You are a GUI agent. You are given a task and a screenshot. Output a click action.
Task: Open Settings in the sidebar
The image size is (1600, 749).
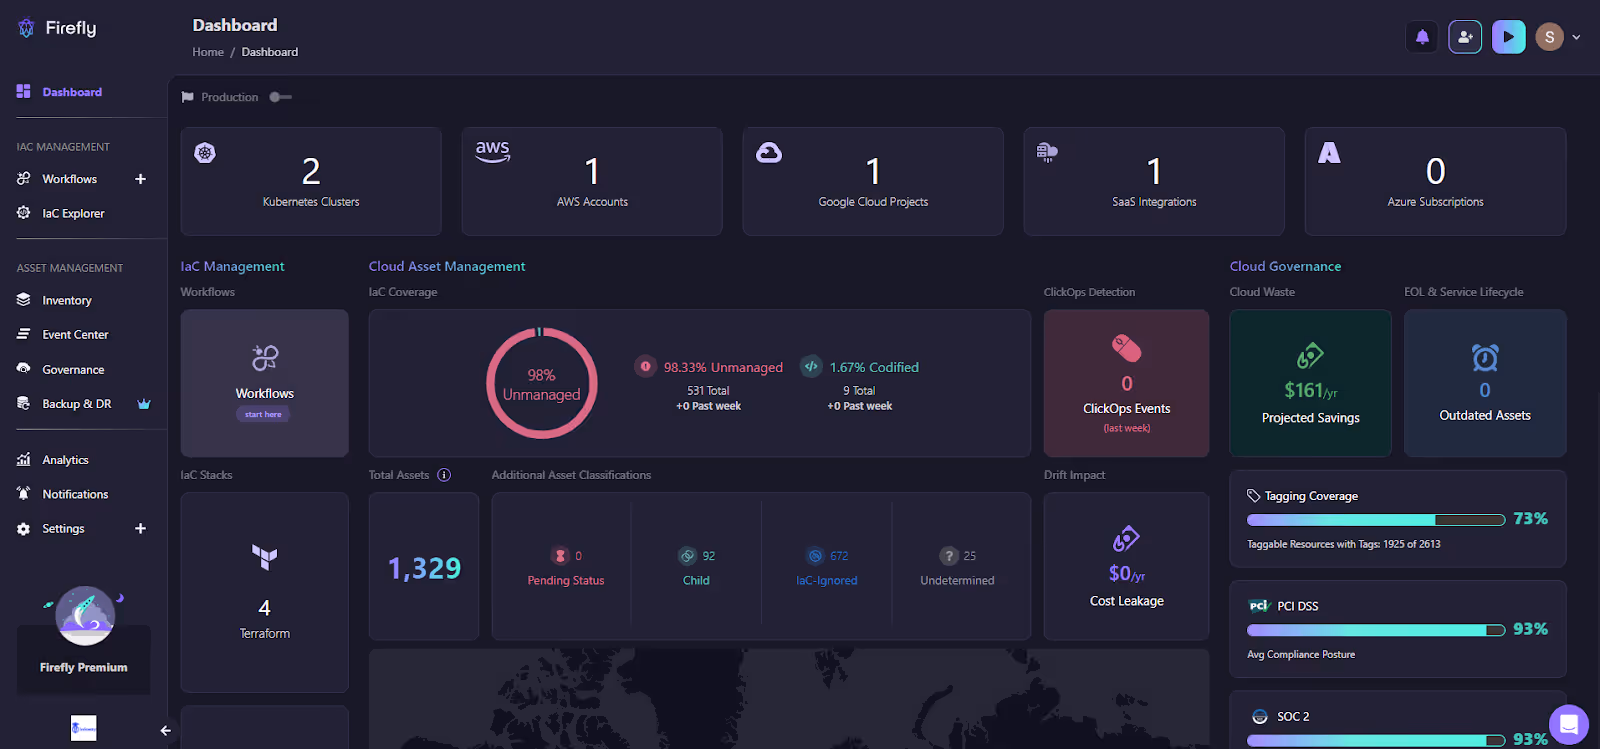(63, 529)
